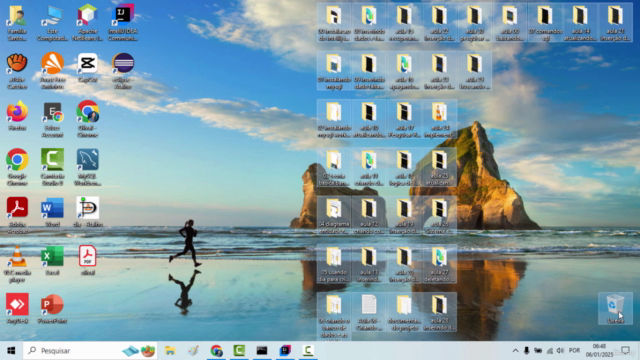This screenshot has width=640, height=360.
Task: Select the 'Aula 06' text document file
Action: (x=369, y=312)
